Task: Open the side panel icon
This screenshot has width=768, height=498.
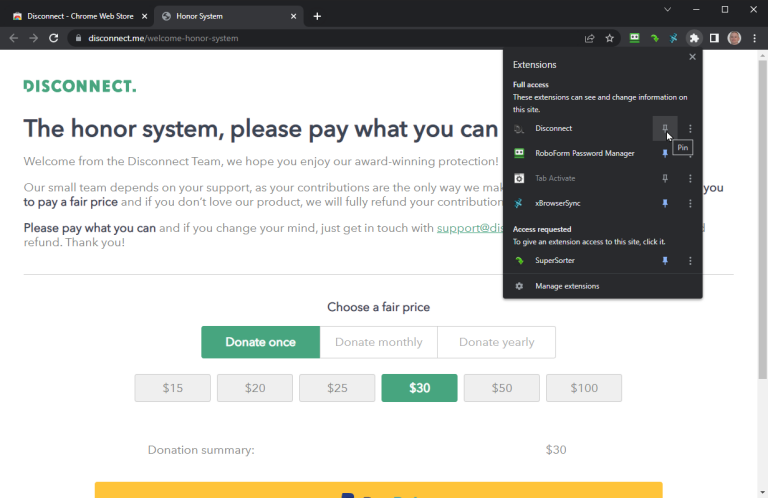Action: coord(714,38)
